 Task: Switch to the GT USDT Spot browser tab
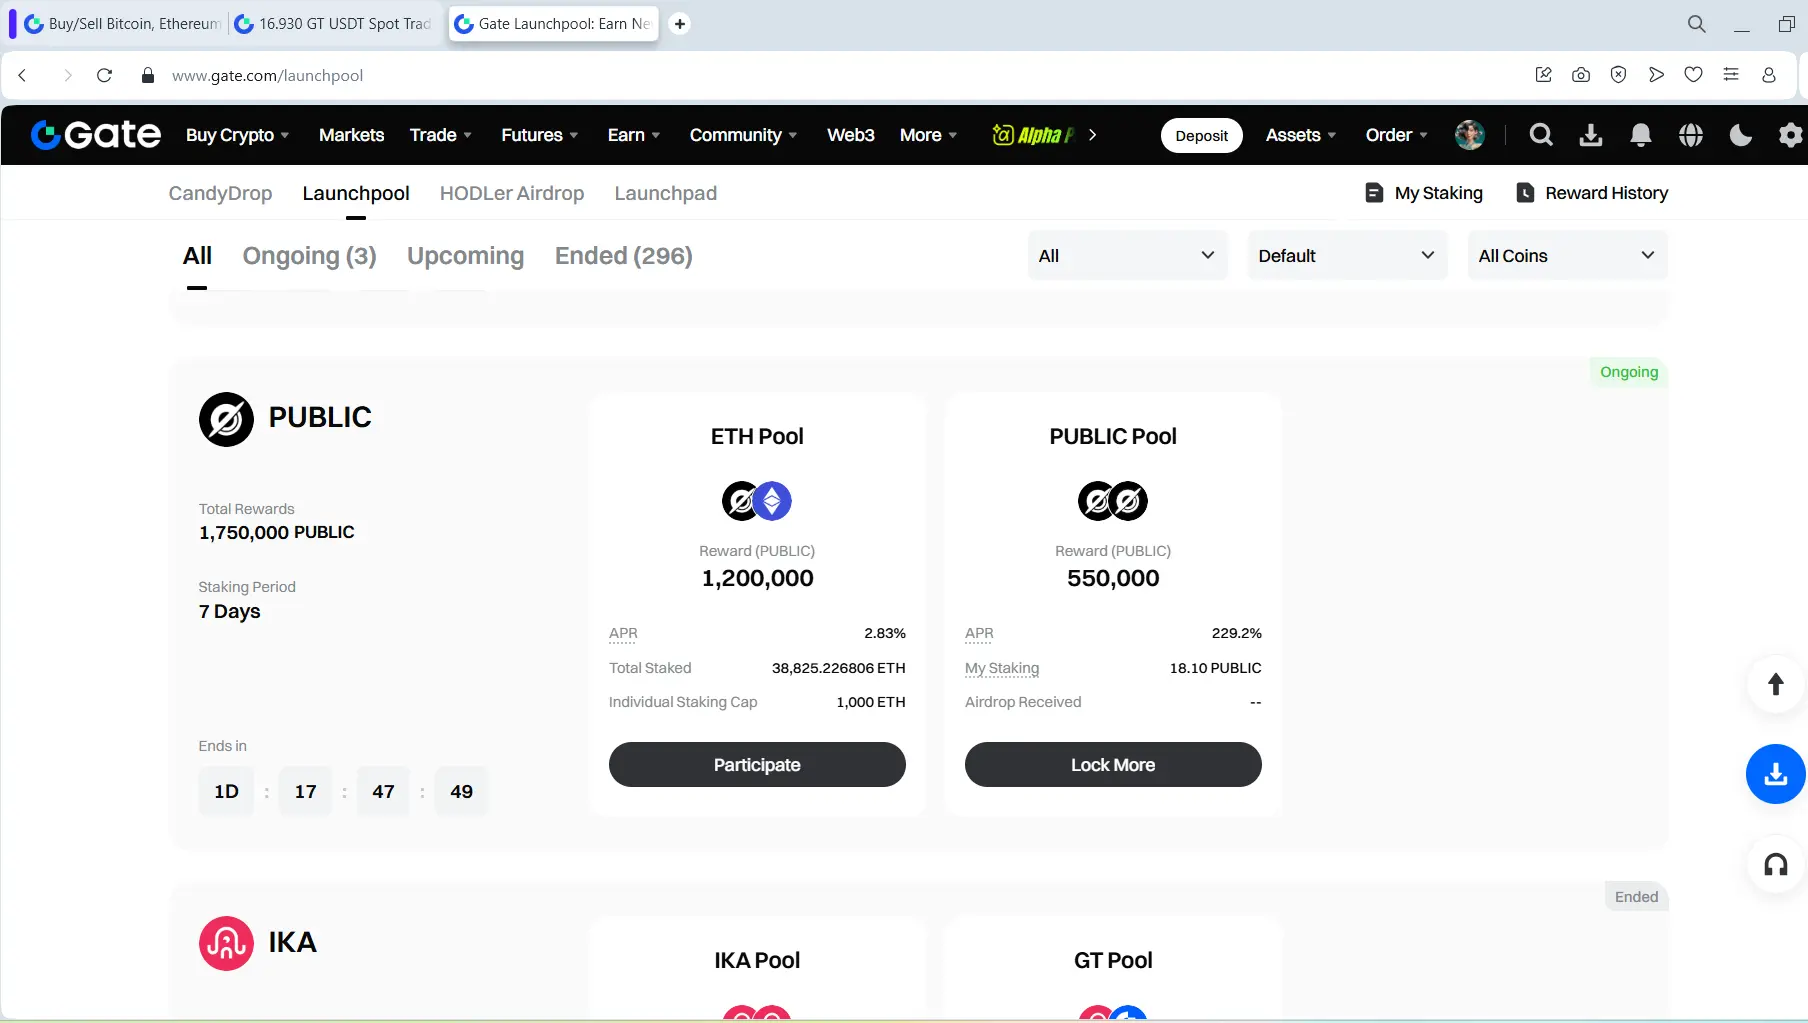click(x=335, y=24)
